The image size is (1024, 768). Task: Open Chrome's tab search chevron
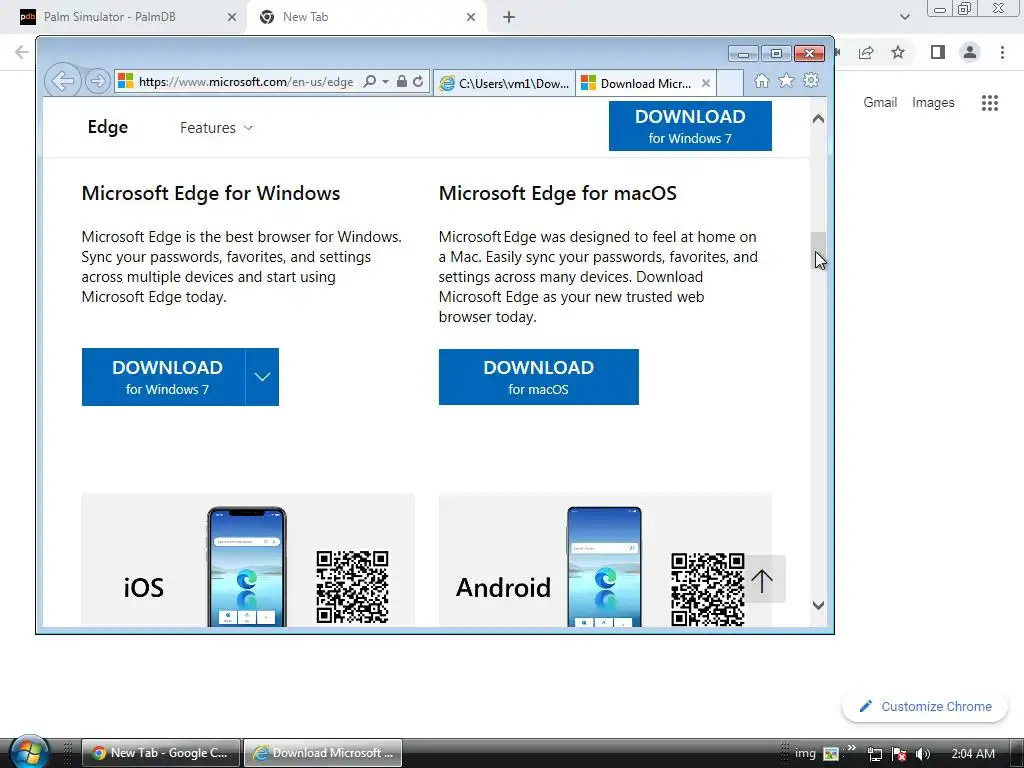(904, 17)
